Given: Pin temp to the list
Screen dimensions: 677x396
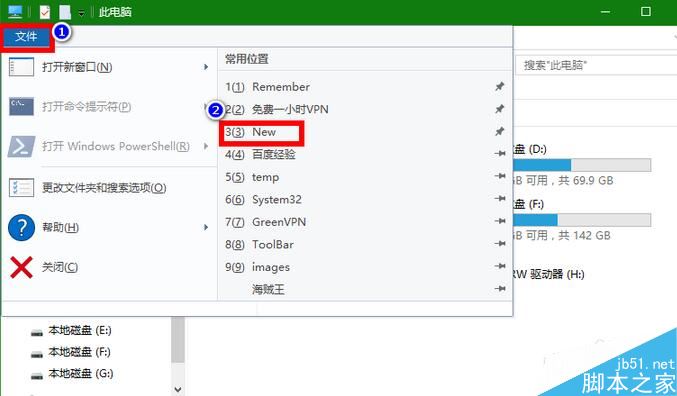Looking at the screenshot, I should [500, 176].
